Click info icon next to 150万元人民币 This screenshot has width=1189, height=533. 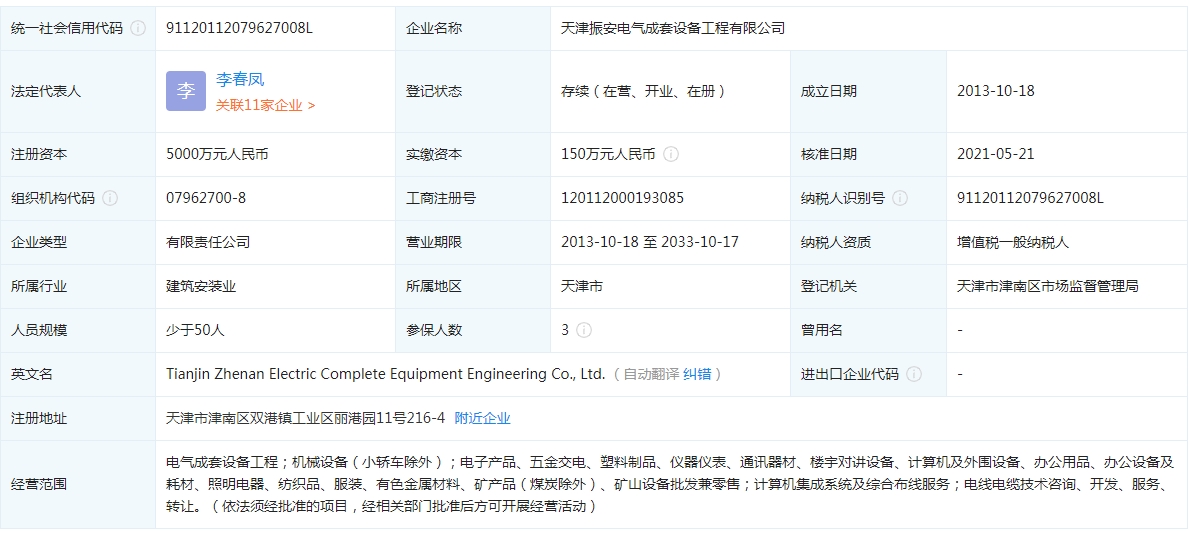point(671,154)
